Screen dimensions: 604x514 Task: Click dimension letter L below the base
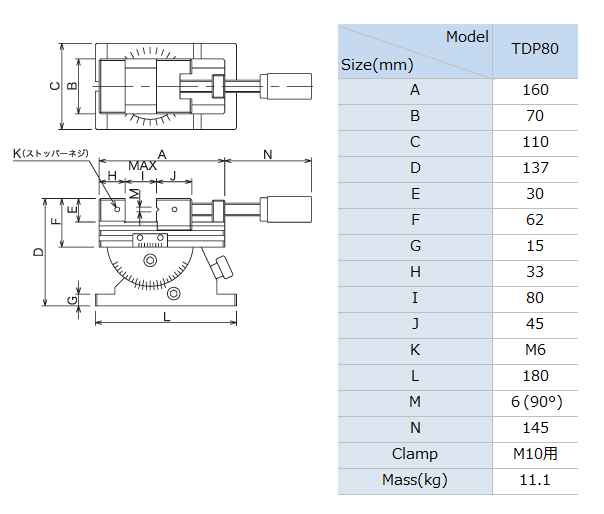pyautogui.click(x=166, y=317)
